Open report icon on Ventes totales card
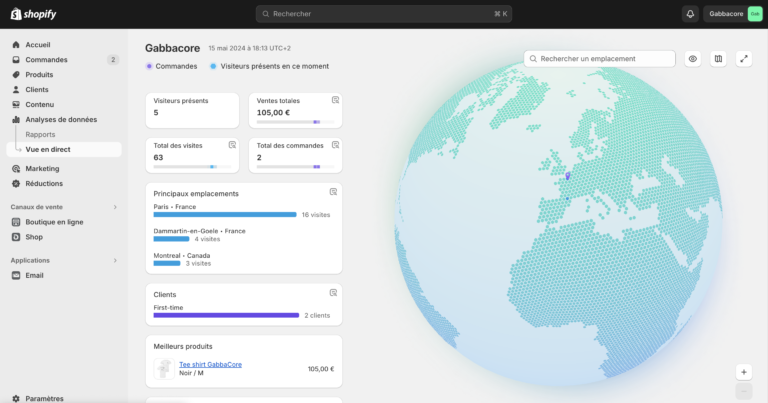This screenshot has height=403, width=768. 335,100
